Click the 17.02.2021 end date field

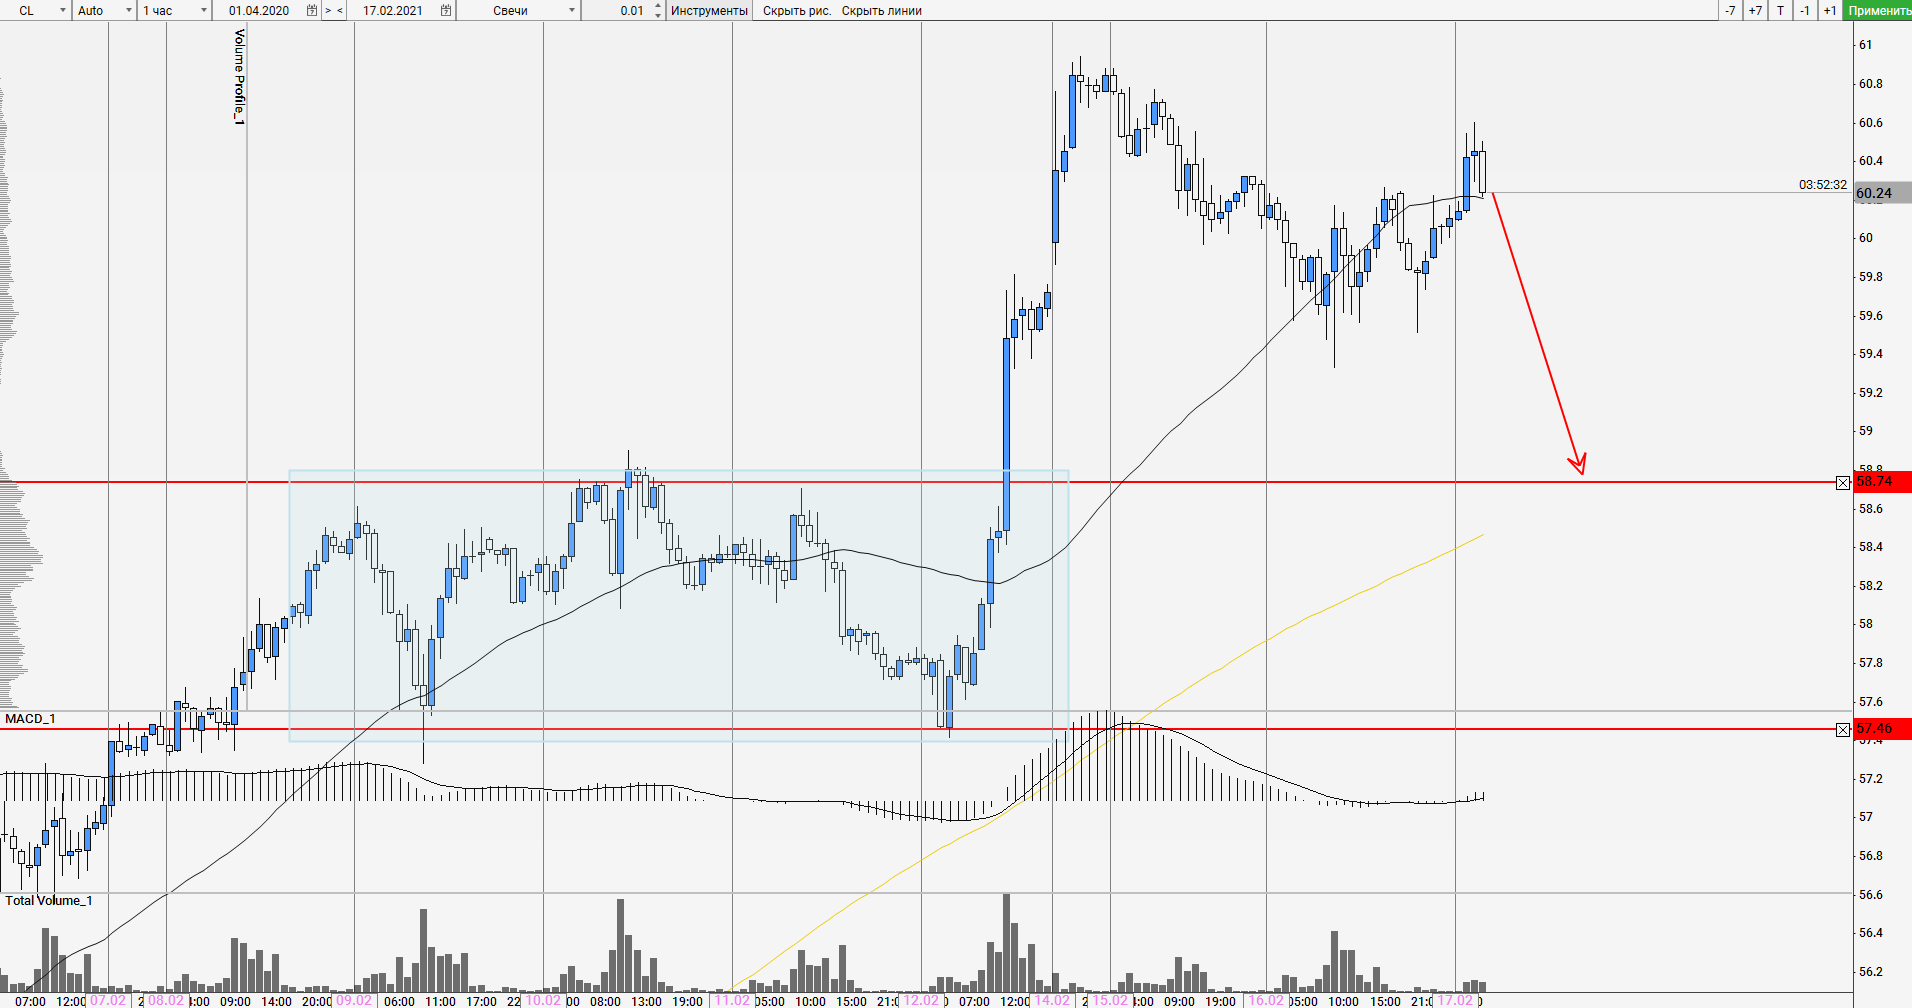click(x=393, y=10)
